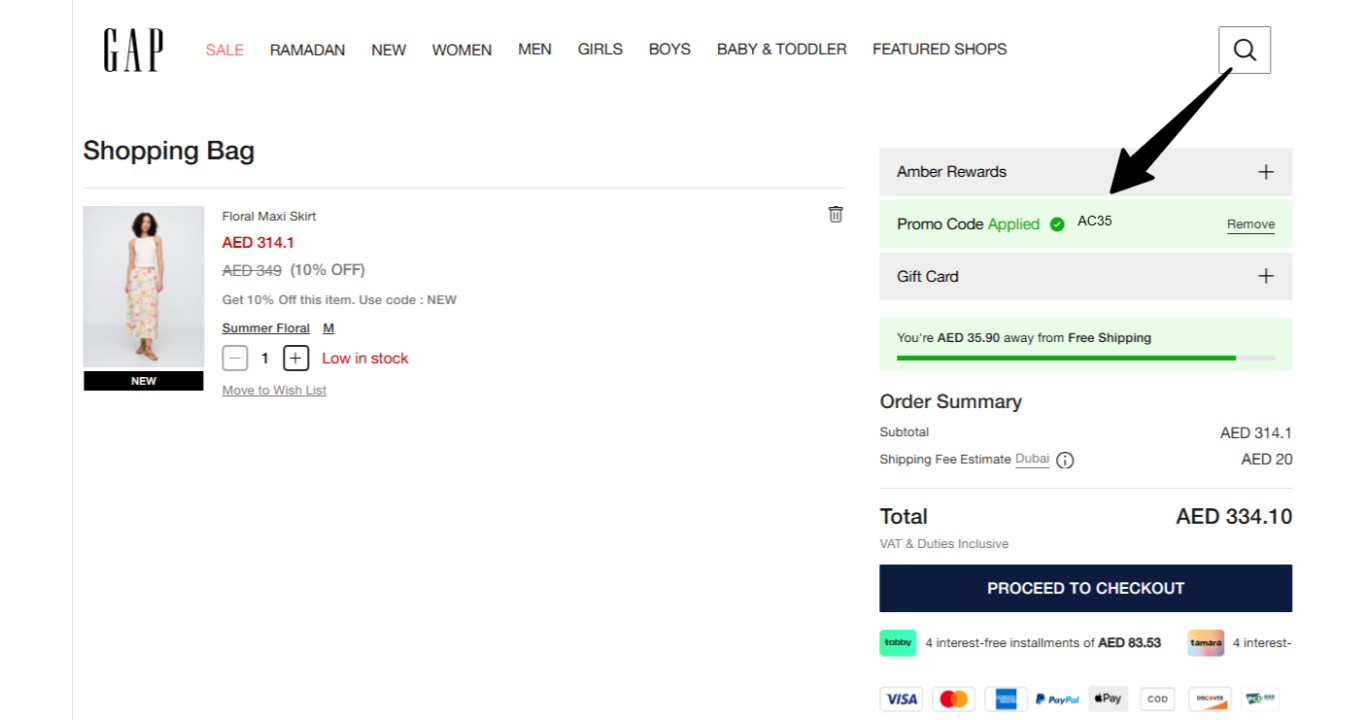Screen dimensions: 1368x720
Task: Open the RAMADAN menu
Action: tap(307, 50)
